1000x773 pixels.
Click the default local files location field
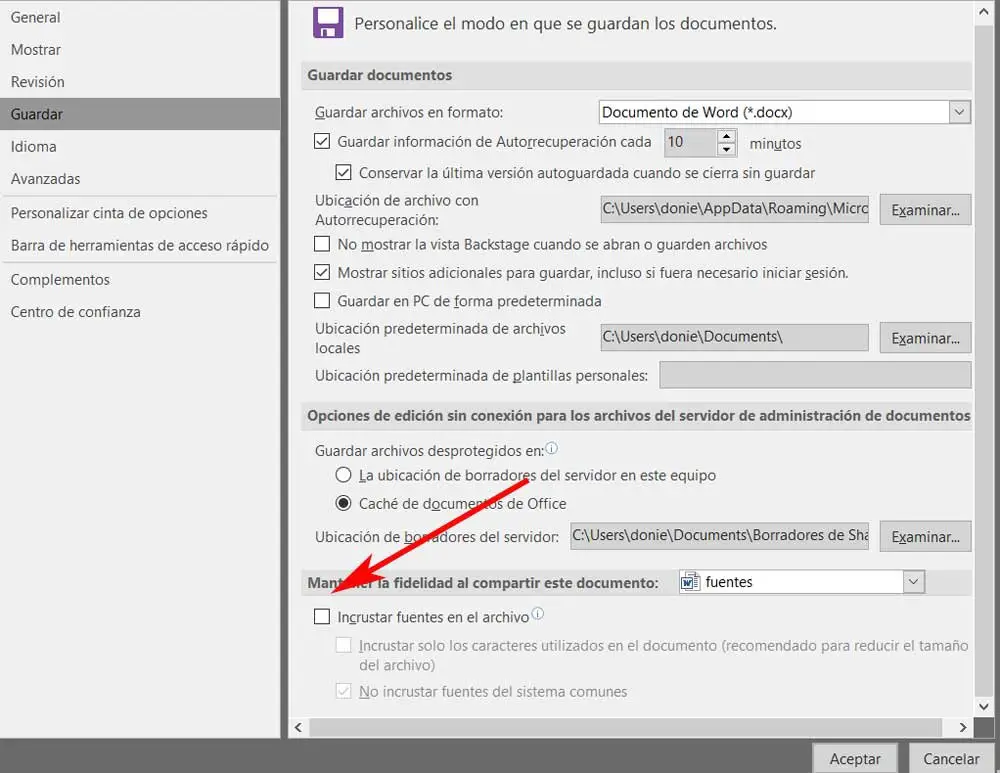pos(734,337)
